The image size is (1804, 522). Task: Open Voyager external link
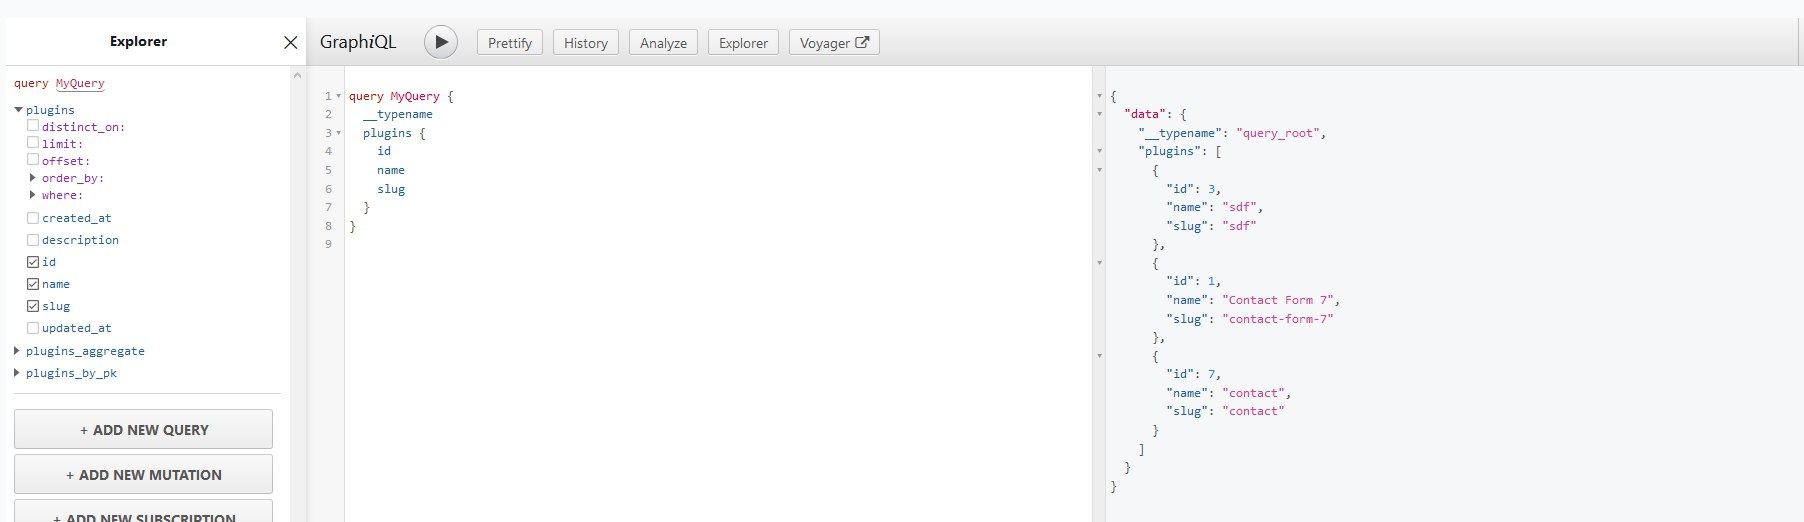click(x=834, y=43)
